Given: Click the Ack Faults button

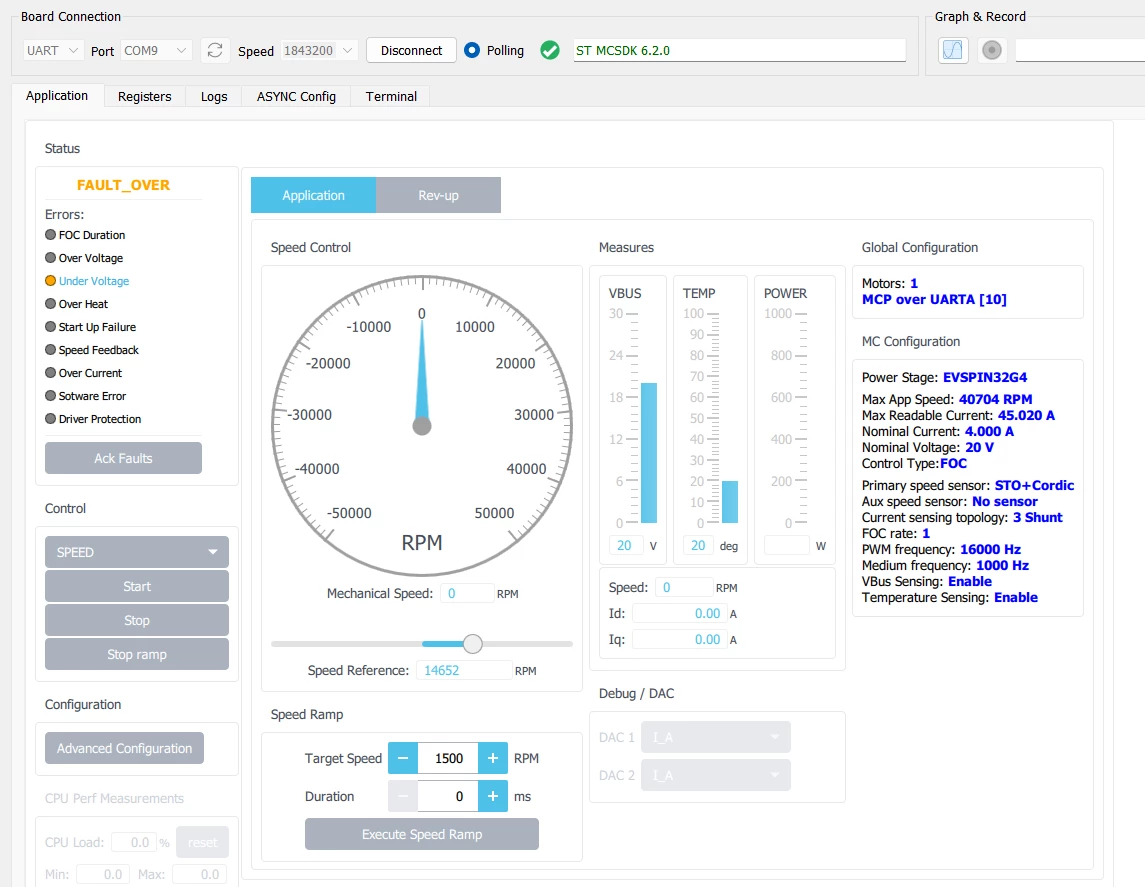Looking at the screenshot, I should click(123, 458).
